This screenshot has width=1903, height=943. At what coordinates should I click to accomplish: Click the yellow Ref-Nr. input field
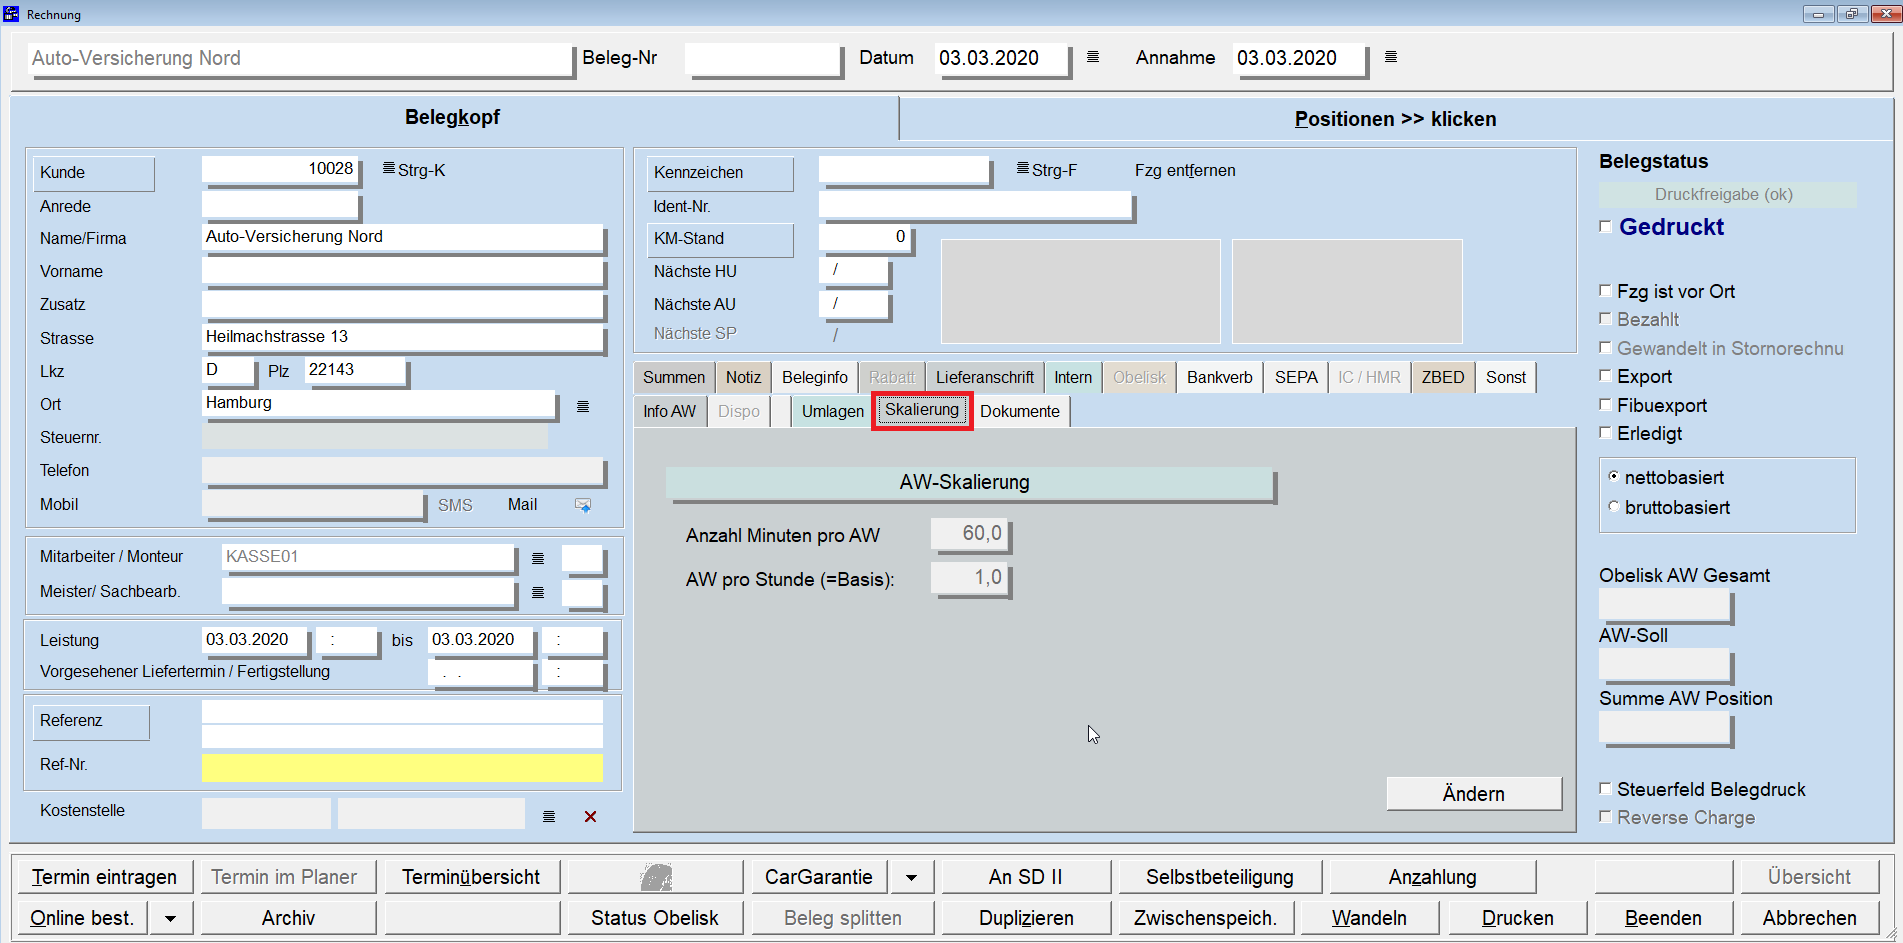pos(402,767)
